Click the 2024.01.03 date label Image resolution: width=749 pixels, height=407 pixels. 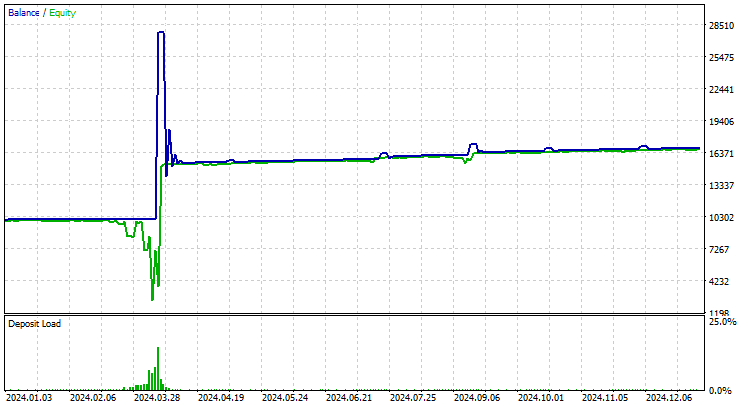[29, 397]
